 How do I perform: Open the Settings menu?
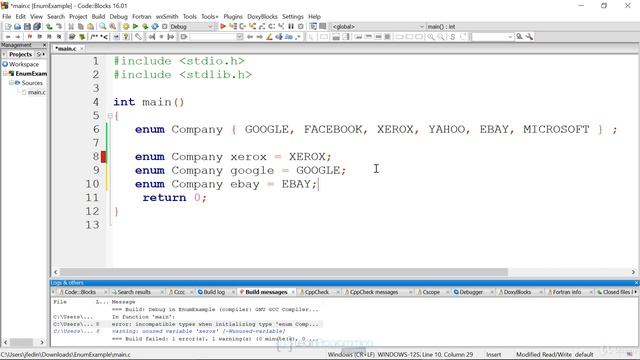coord(293,16)
